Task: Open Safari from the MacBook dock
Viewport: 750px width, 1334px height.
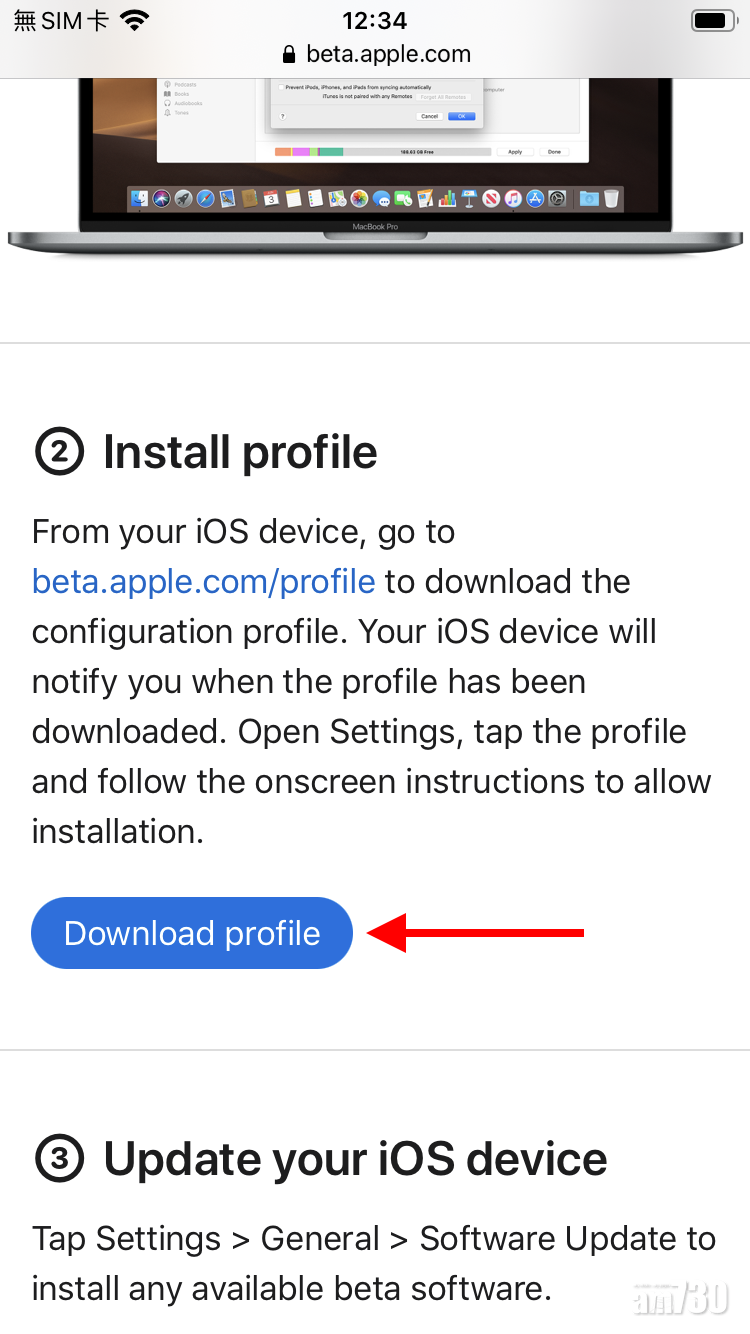Action: 205,199
